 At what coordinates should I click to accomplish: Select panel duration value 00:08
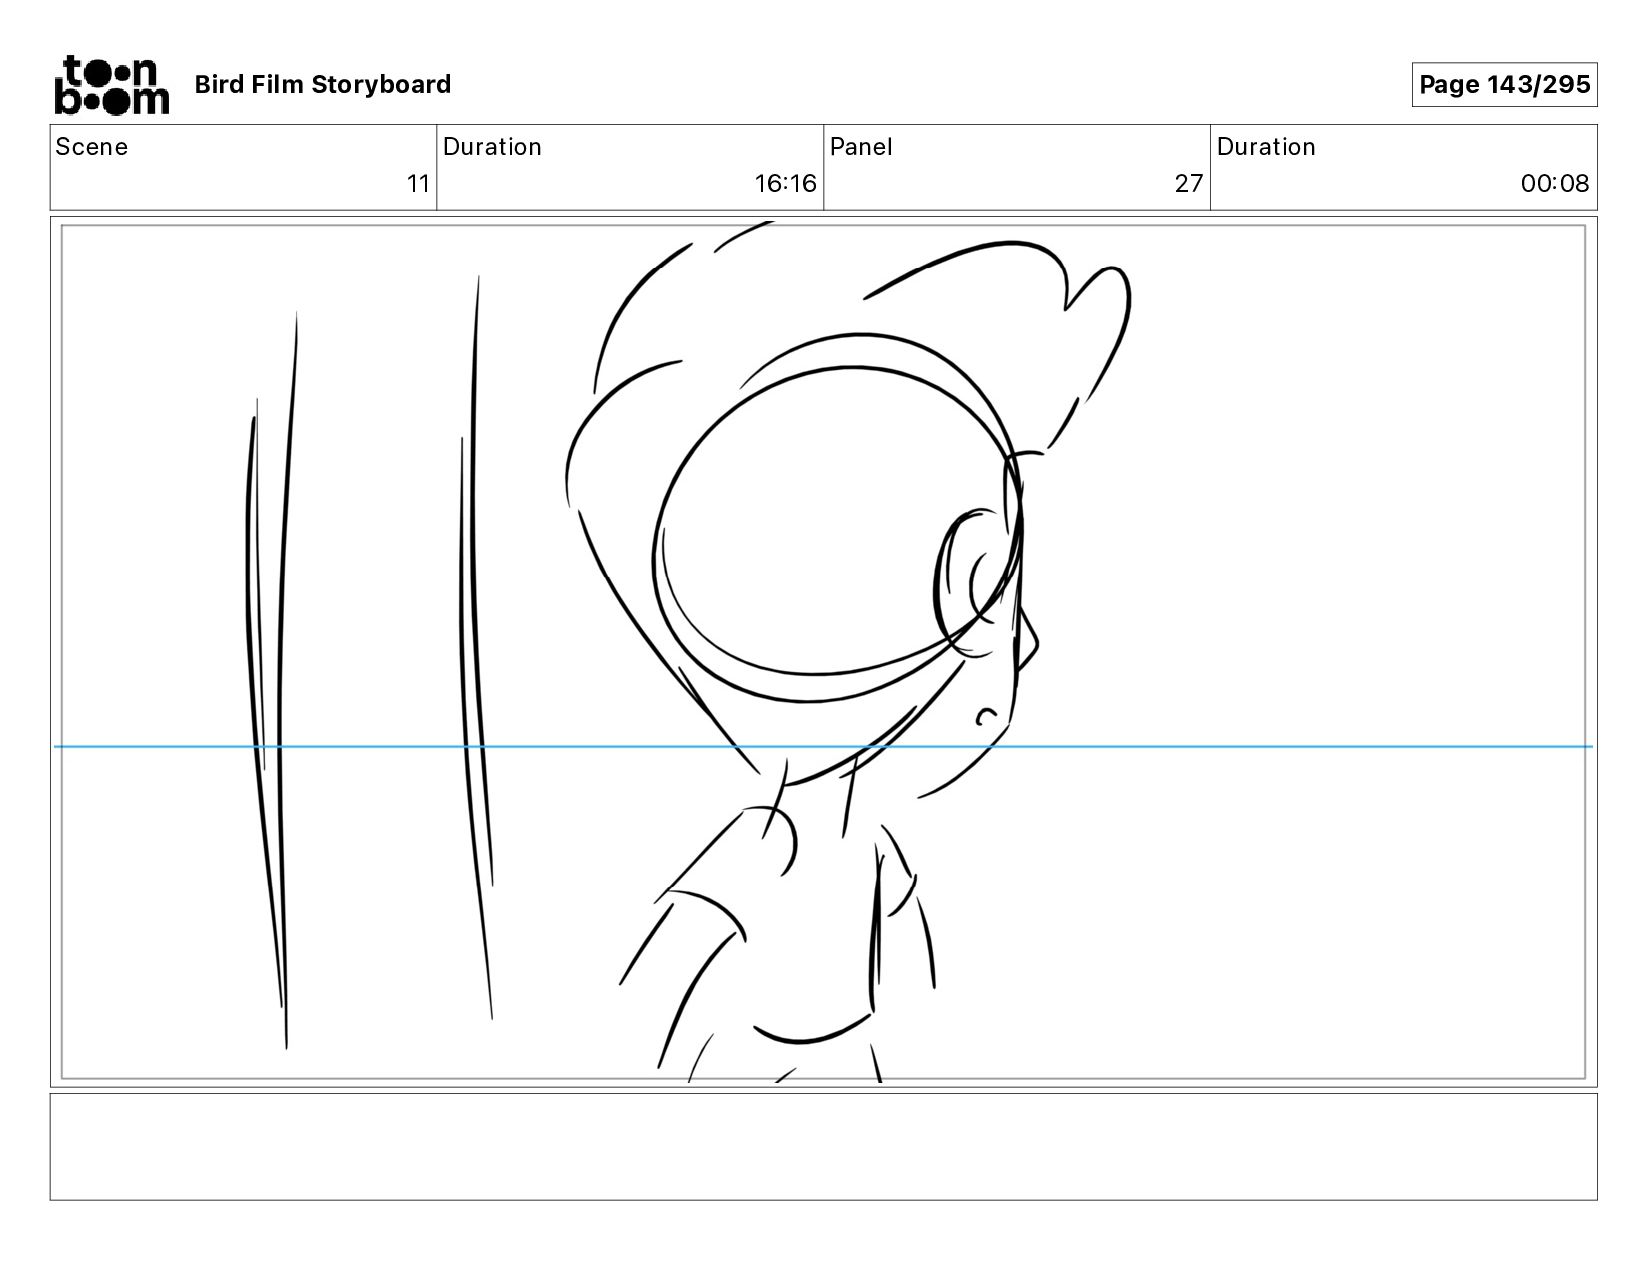click(1555, 183)
